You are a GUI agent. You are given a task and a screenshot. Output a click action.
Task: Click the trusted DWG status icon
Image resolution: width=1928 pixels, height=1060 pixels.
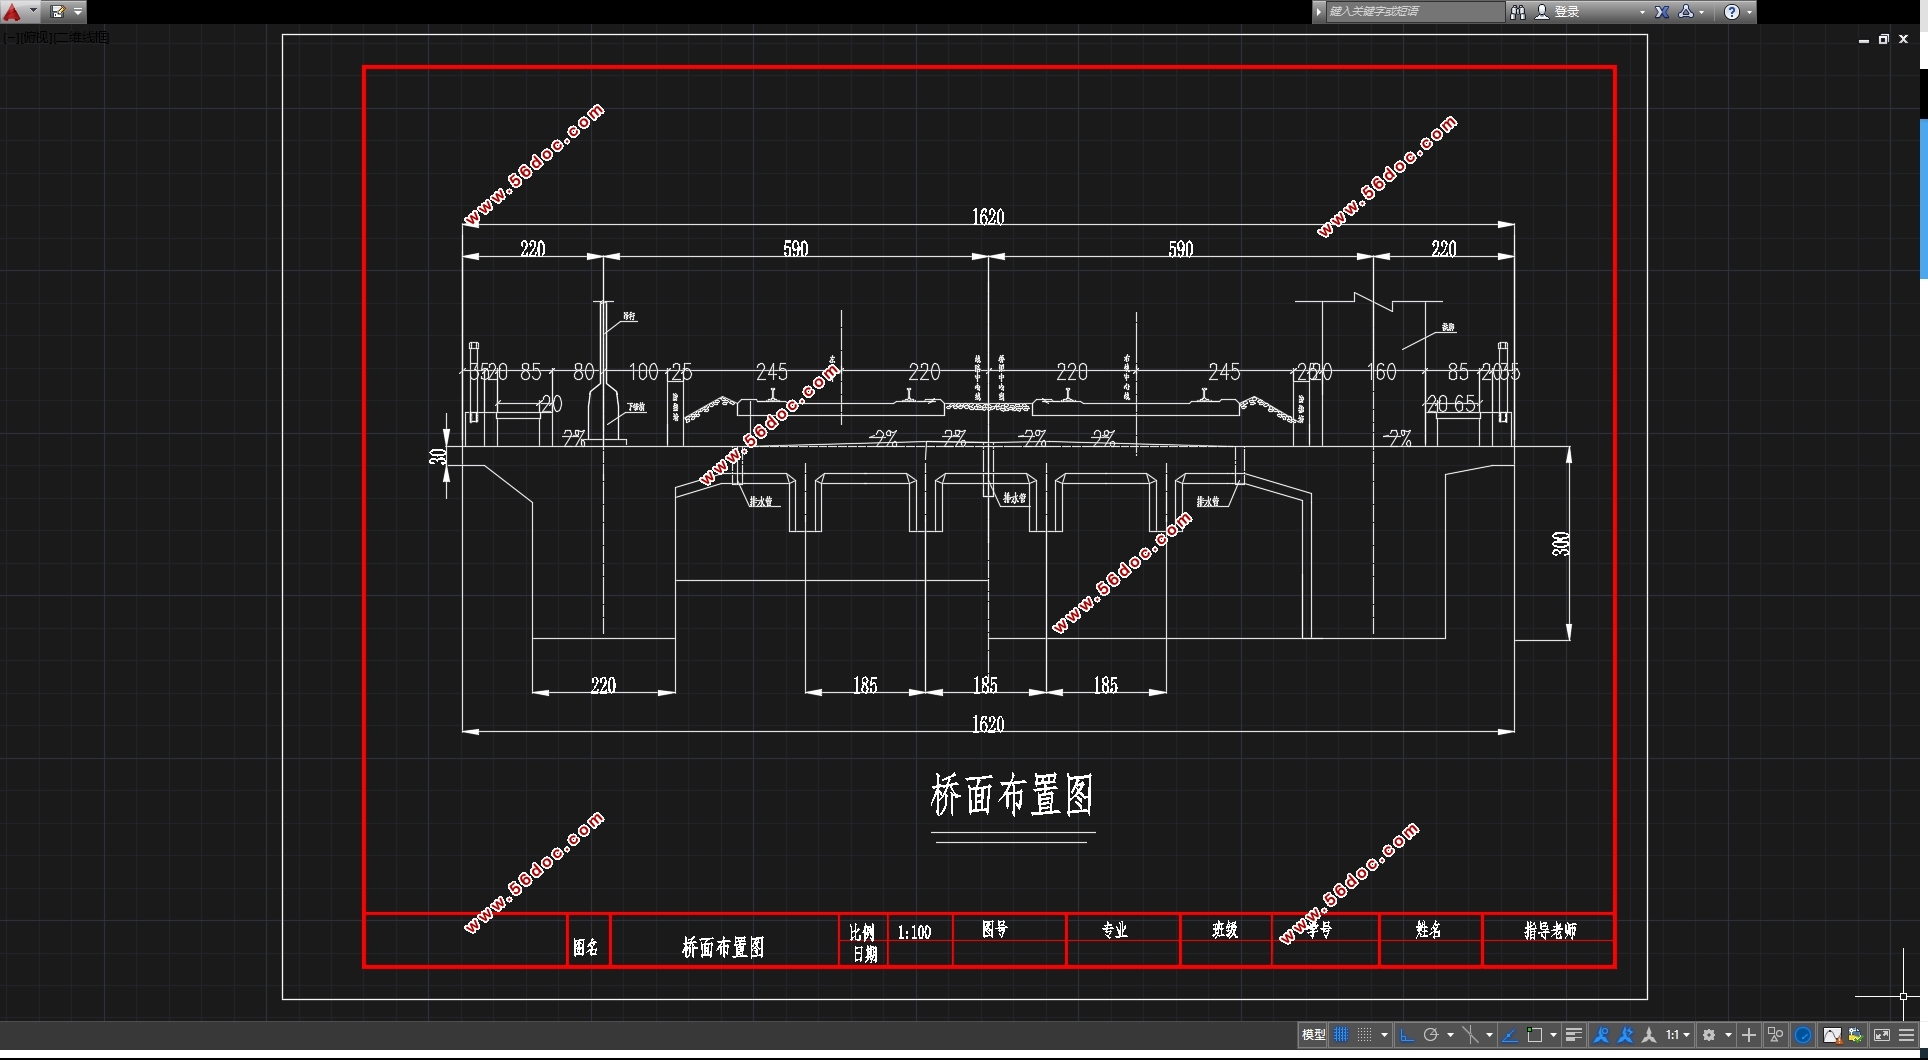pos(1856,1035)
